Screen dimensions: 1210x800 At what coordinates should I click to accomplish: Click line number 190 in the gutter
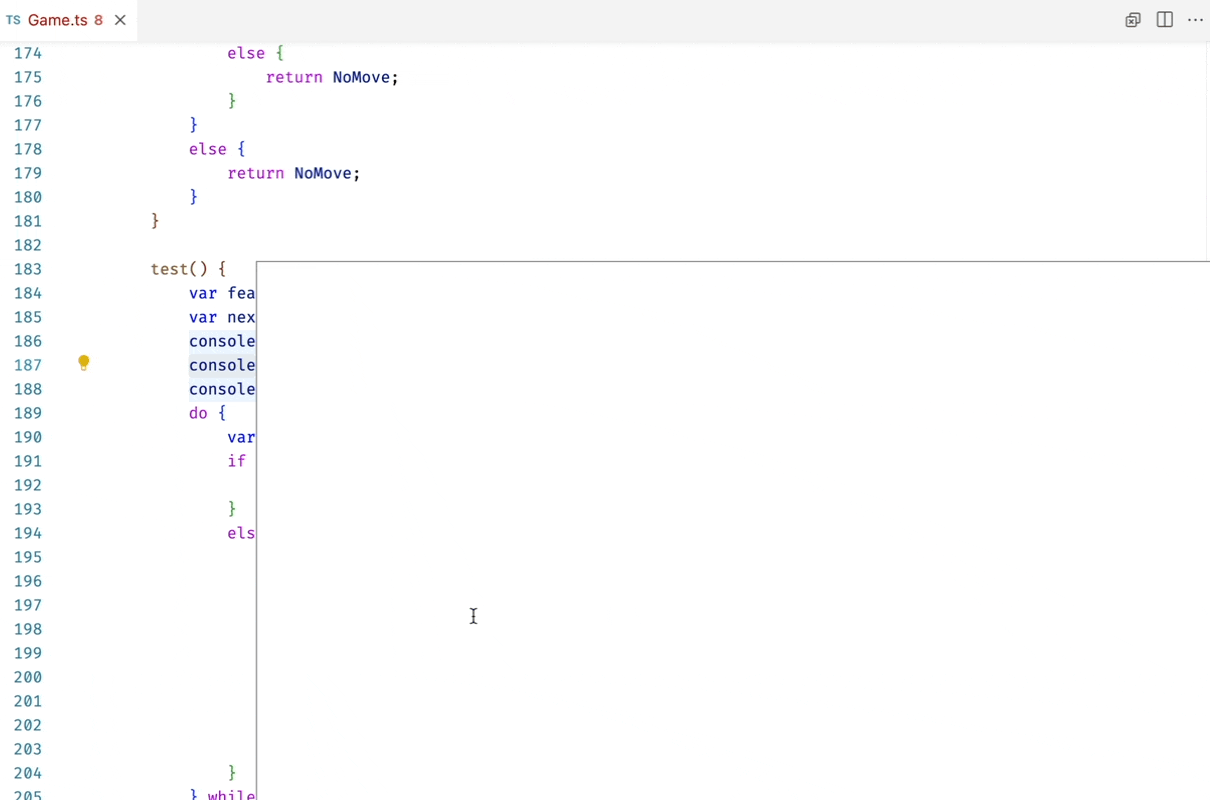click(27, 437)
